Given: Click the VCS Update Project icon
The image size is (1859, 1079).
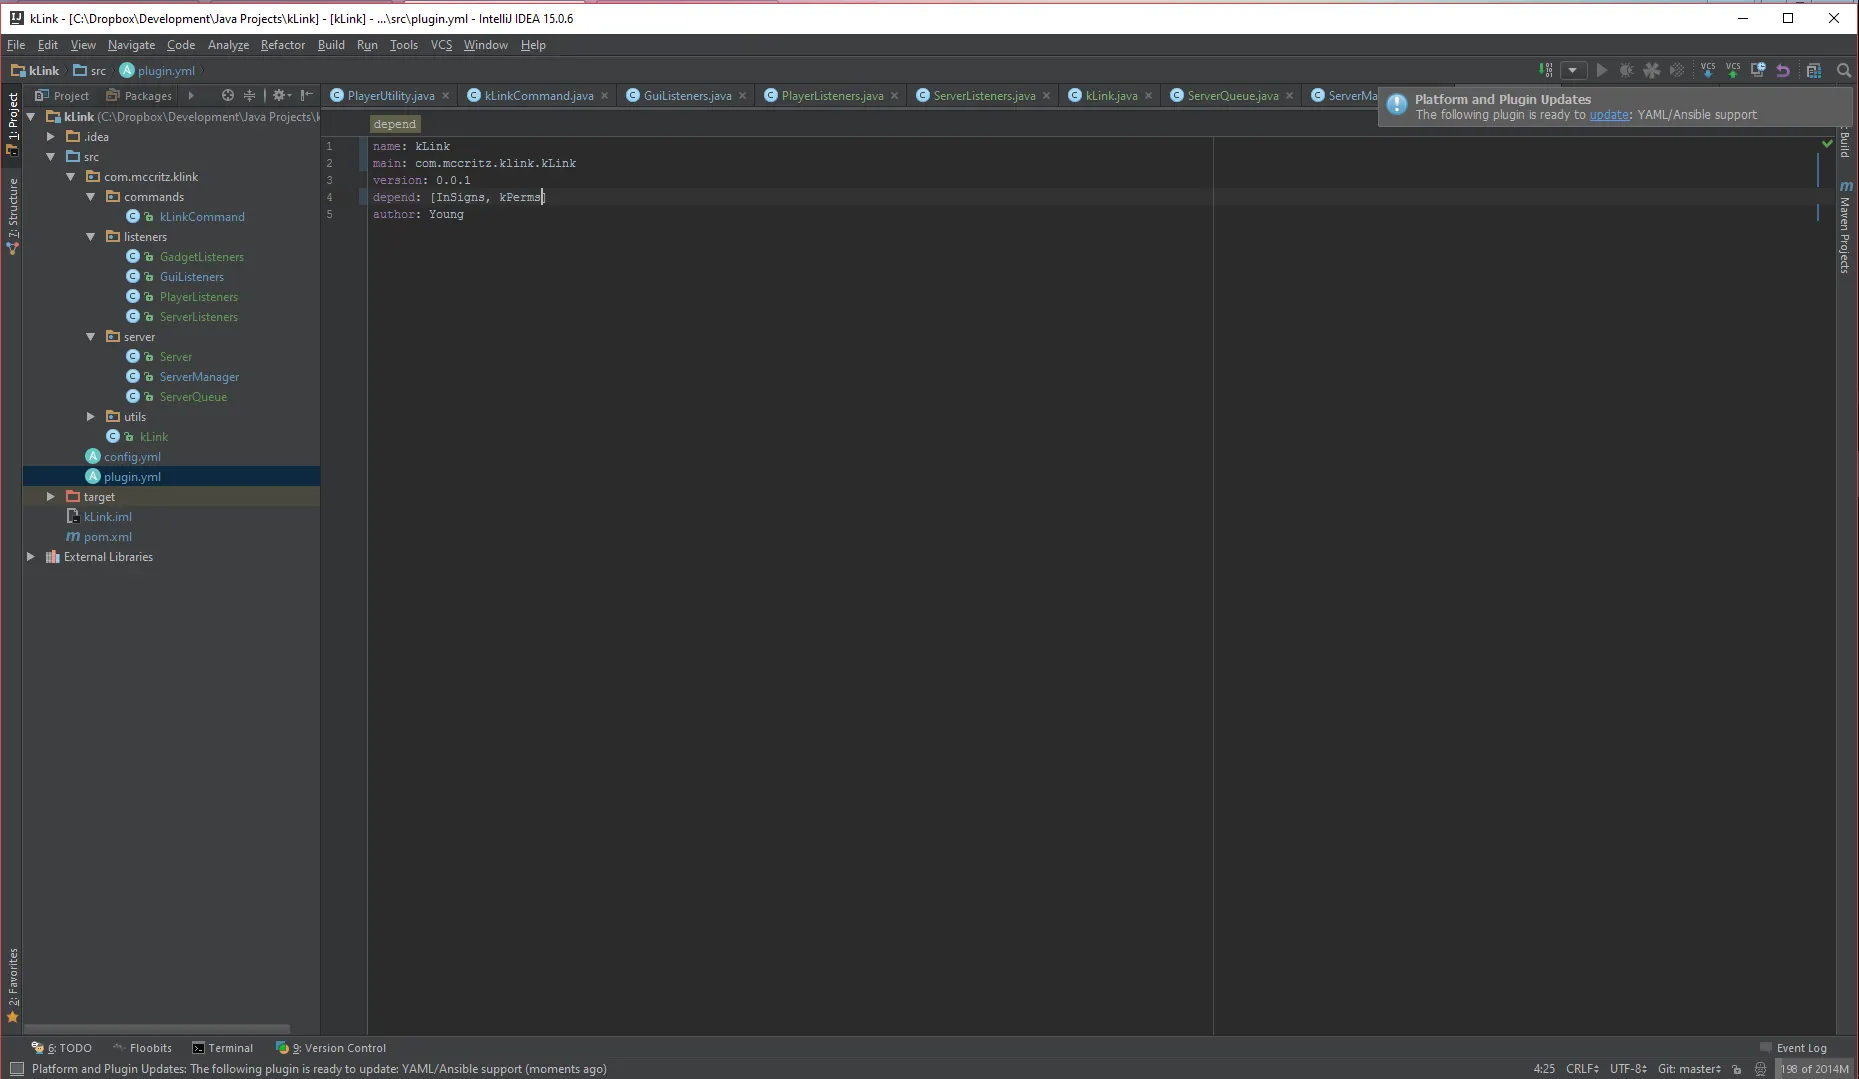Looking at the screenshot, I should tap(1708, 70).
